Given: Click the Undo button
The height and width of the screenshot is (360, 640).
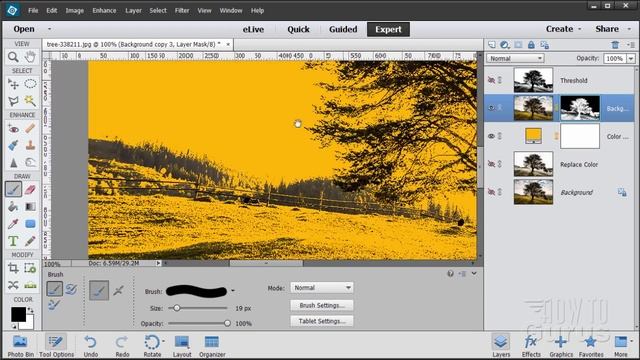Looking at the screenshot, I should 90,345.
